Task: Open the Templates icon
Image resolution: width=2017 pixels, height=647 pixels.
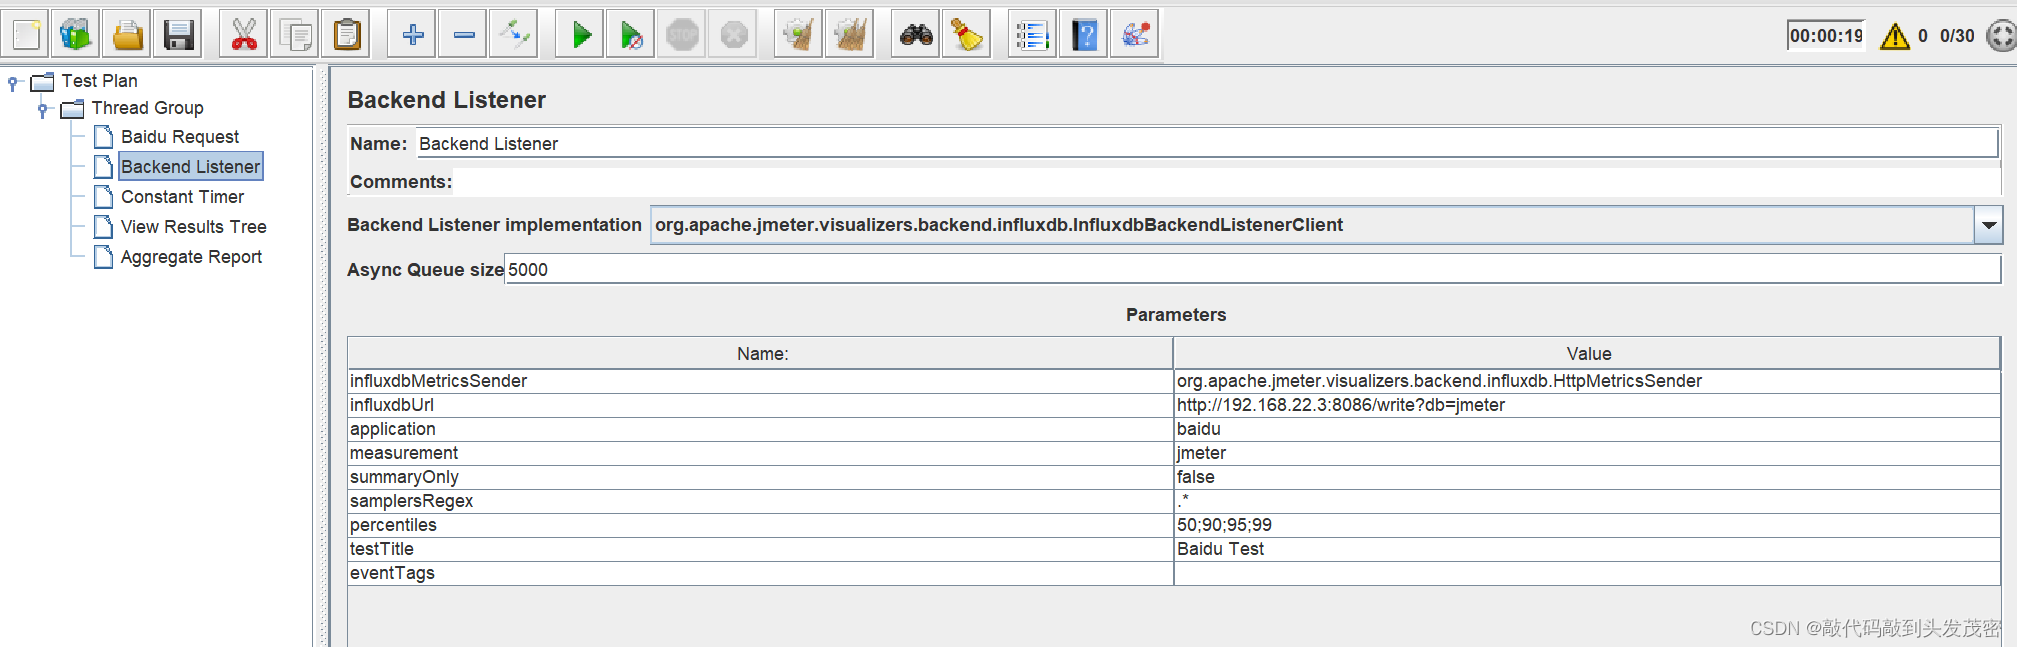Action: tap(76, 35)
